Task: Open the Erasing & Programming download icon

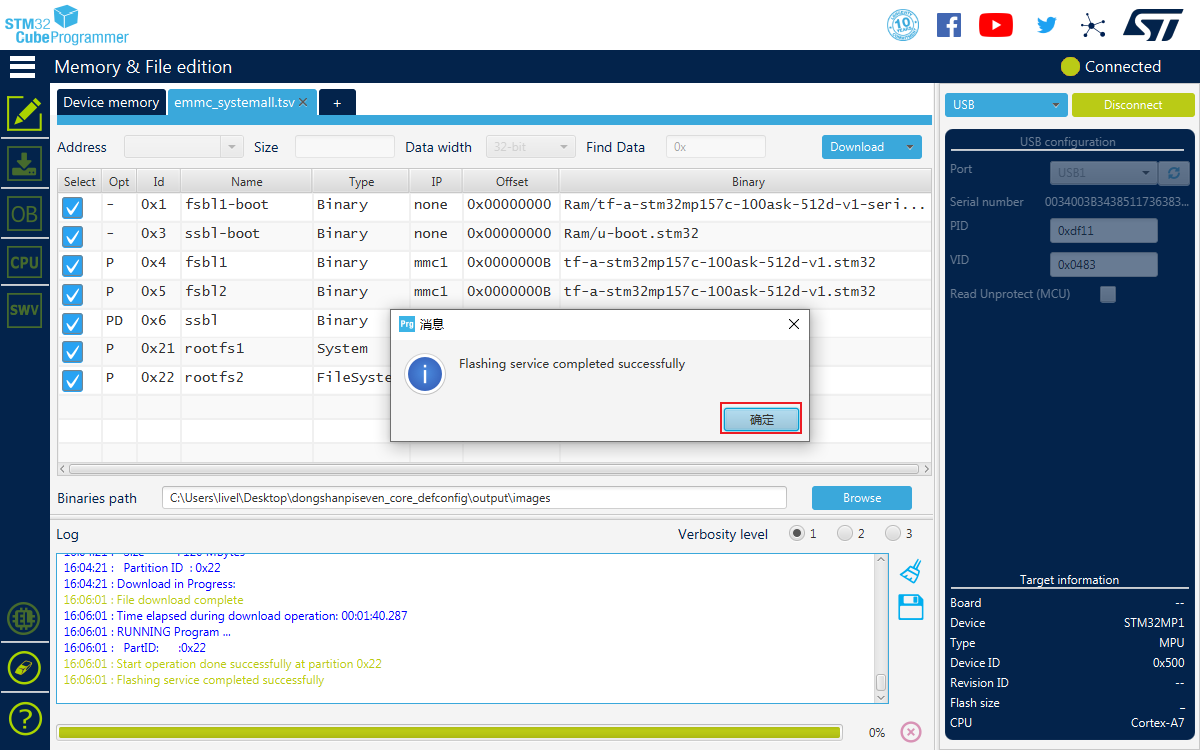Action: pos(24,163)
